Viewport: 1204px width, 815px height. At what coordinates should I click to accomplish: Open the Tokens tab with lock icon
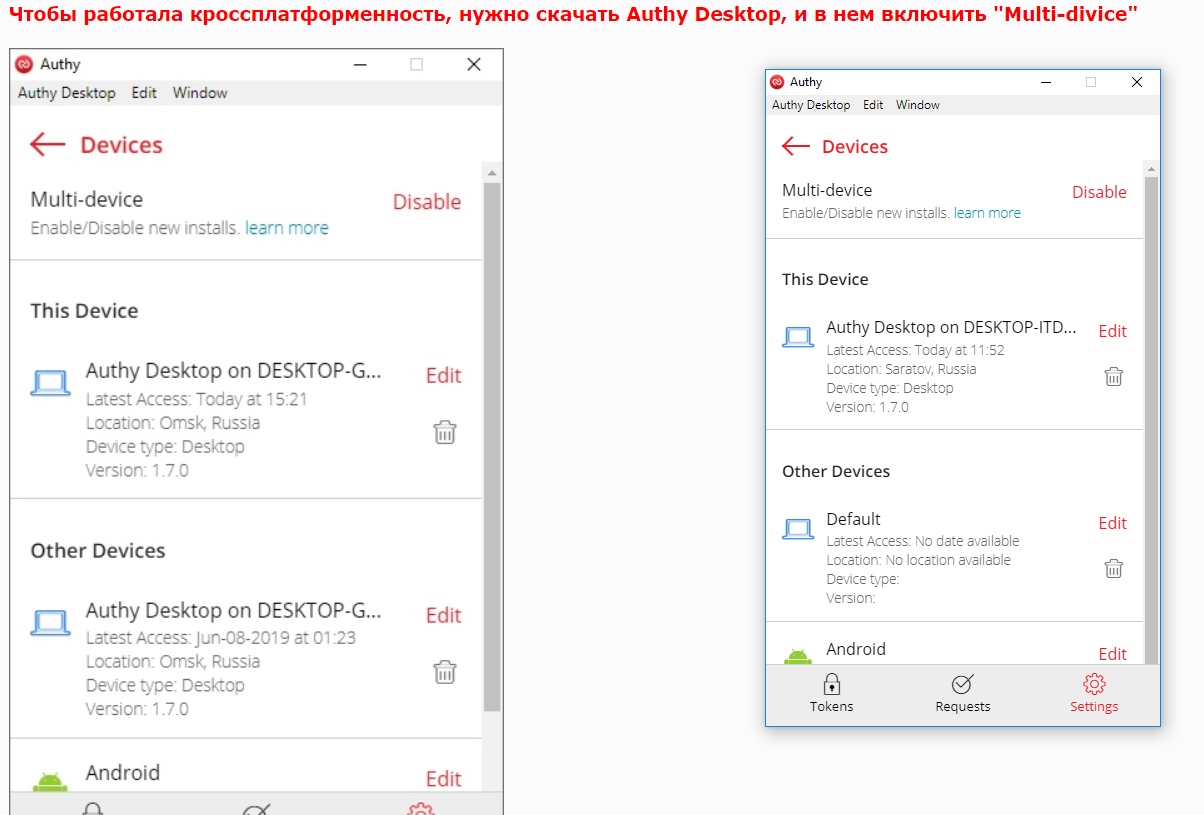coord(831,693)
